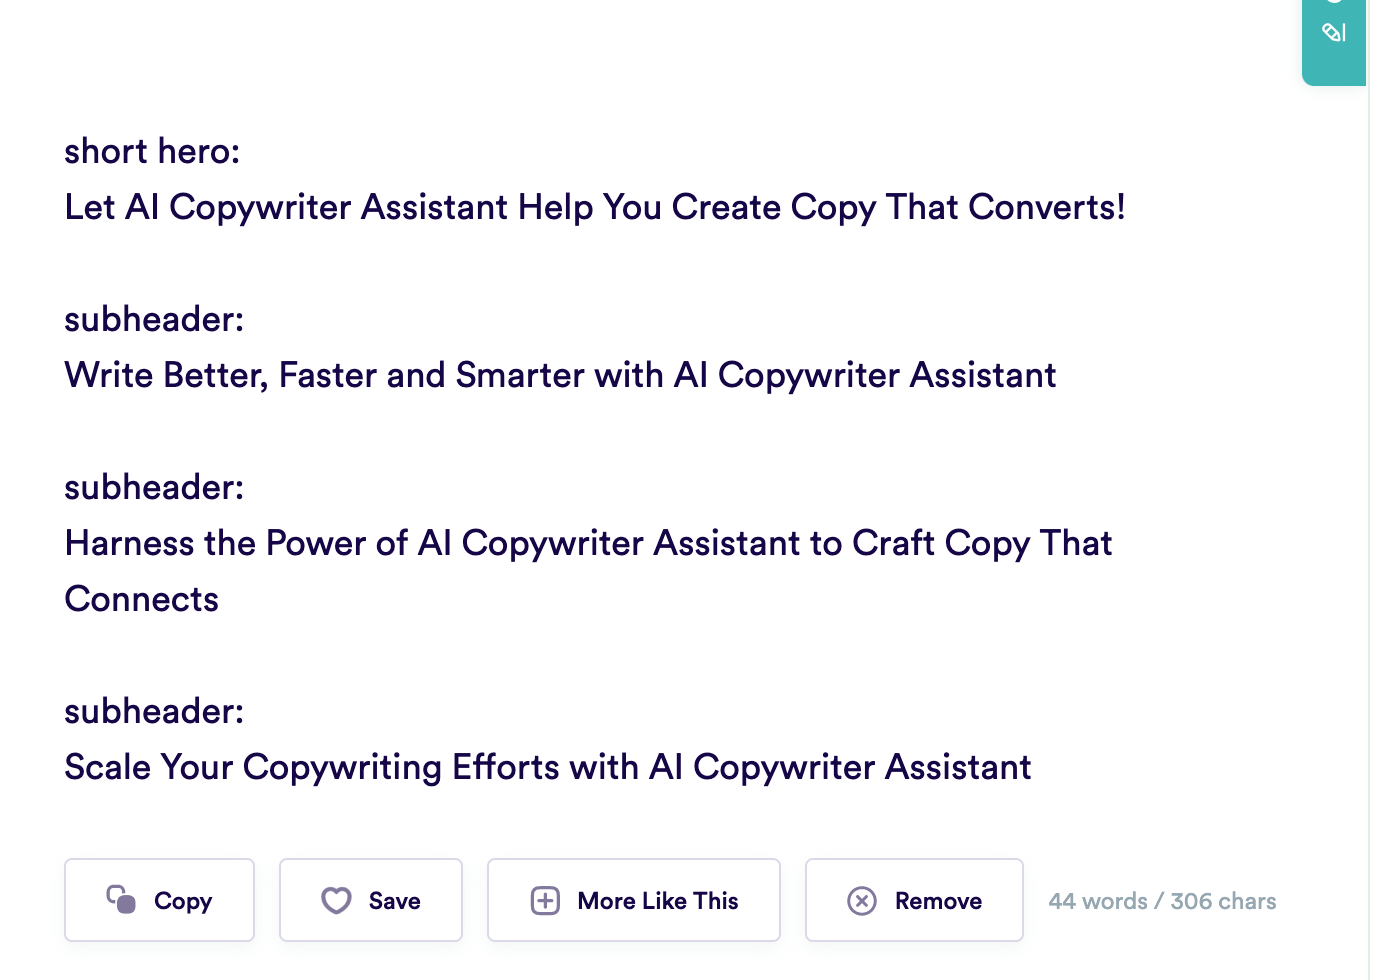
Task: Copy the generated output text
Action: coord(159,900)
